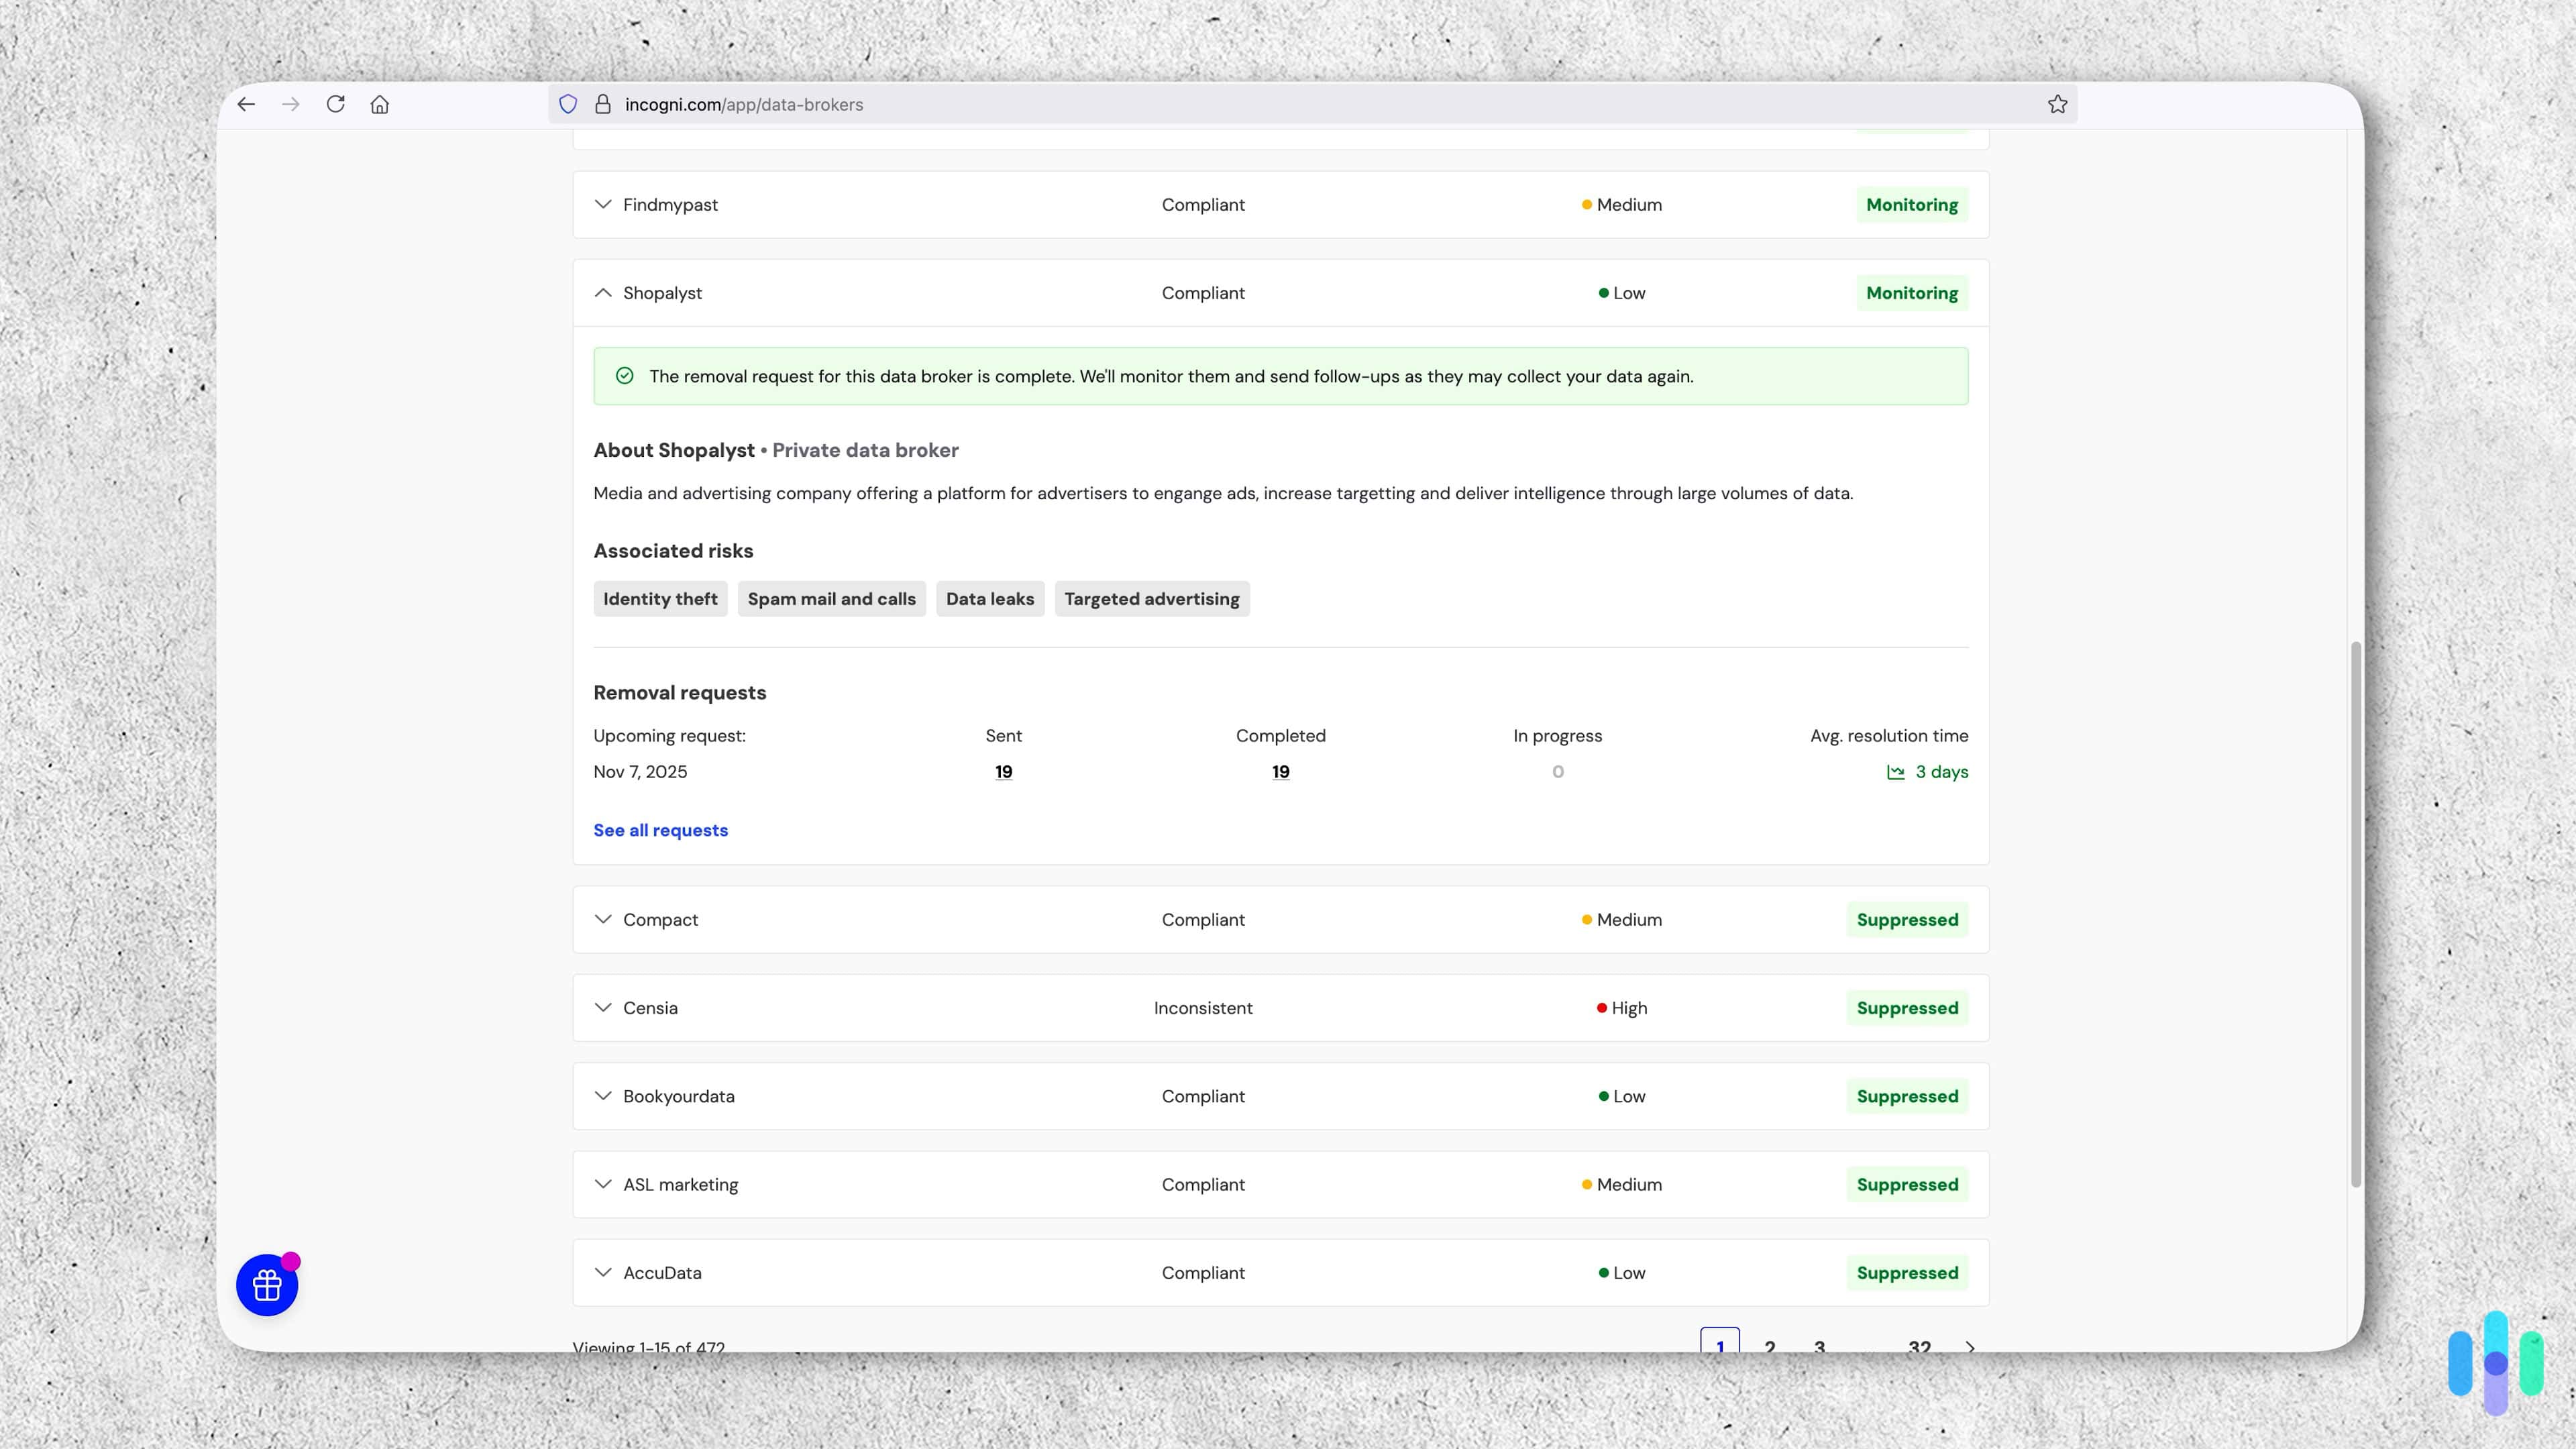Click the browser forward arrow
The image size is (2576, 1449).
pos(291,104)
